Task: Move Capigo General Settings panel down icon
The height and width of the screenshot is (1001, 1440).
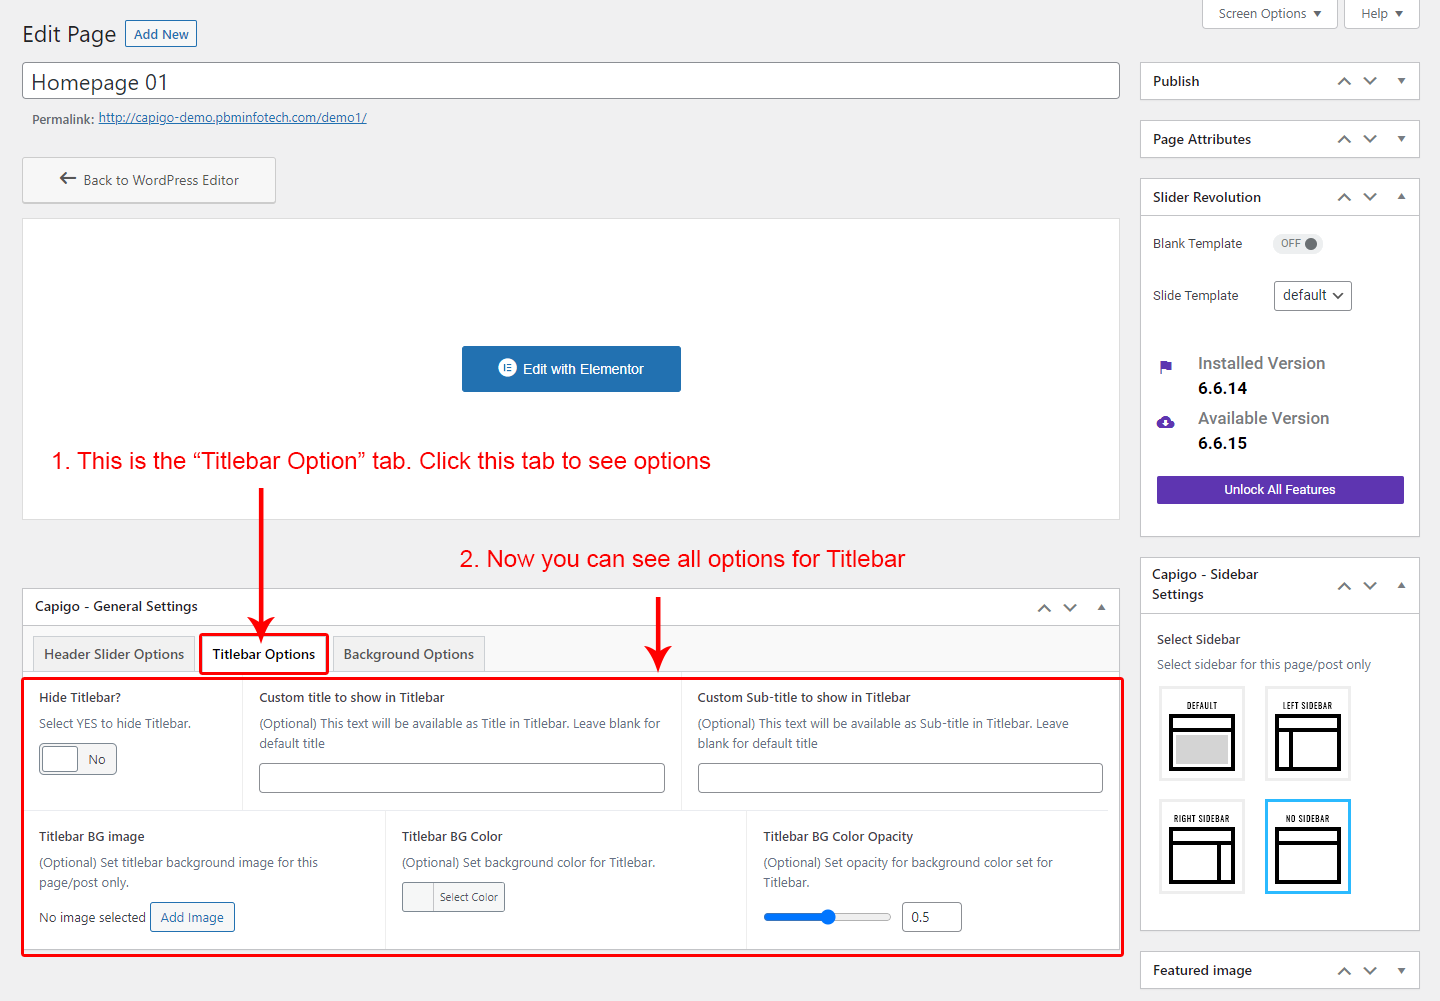Action: click(x=1070, y=607)
